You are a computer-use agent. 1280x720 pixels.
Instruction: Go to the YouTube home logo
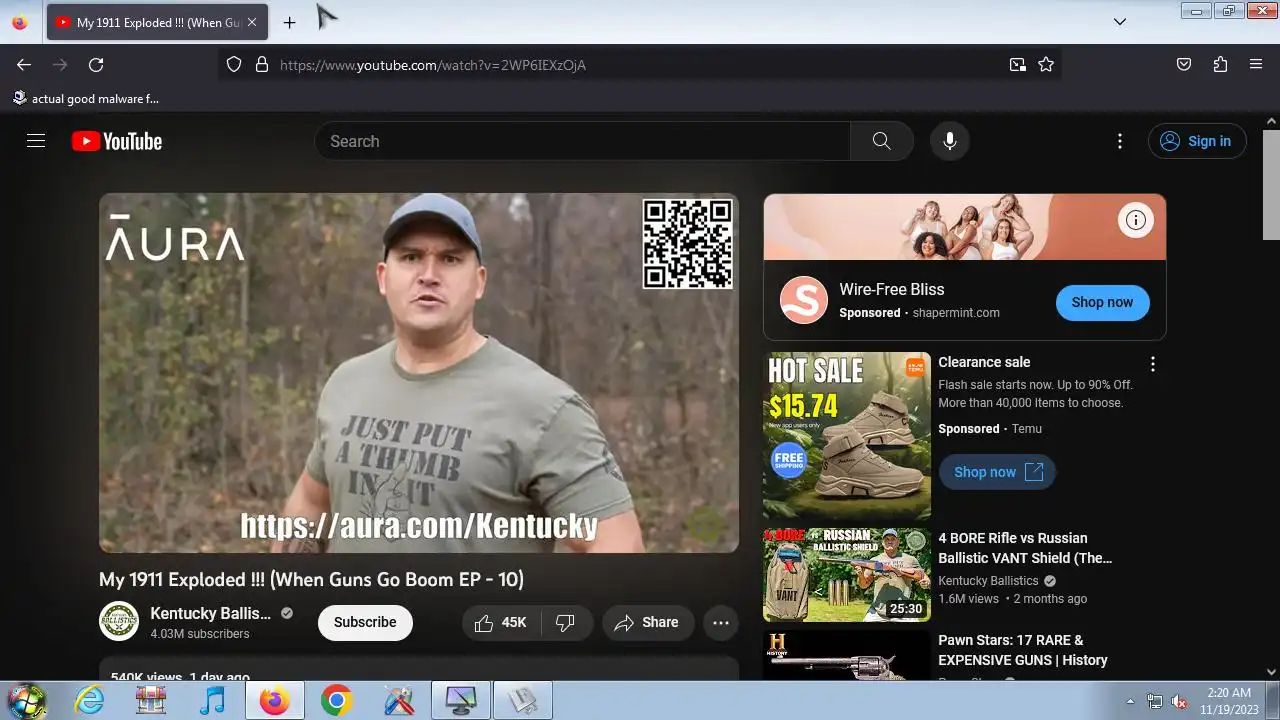[117, 141]
